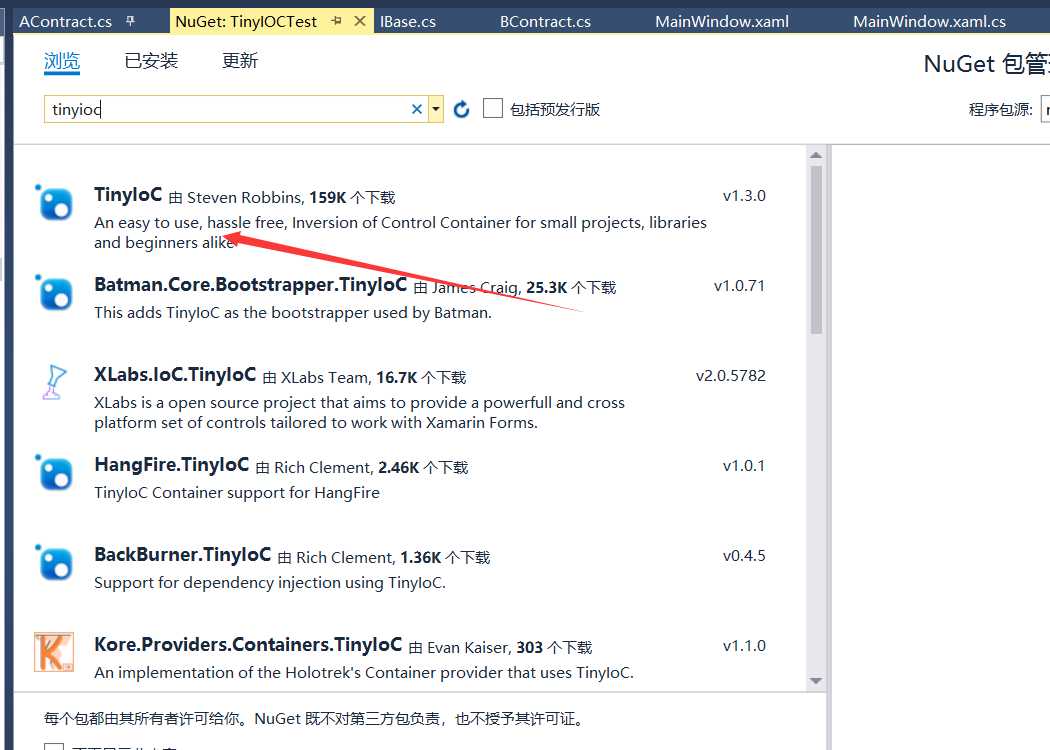Click version v1.1.0 of Kore.Providers
Image resolution: width=1050 pixels, height=750 pixels.
[x=744, y=646]
